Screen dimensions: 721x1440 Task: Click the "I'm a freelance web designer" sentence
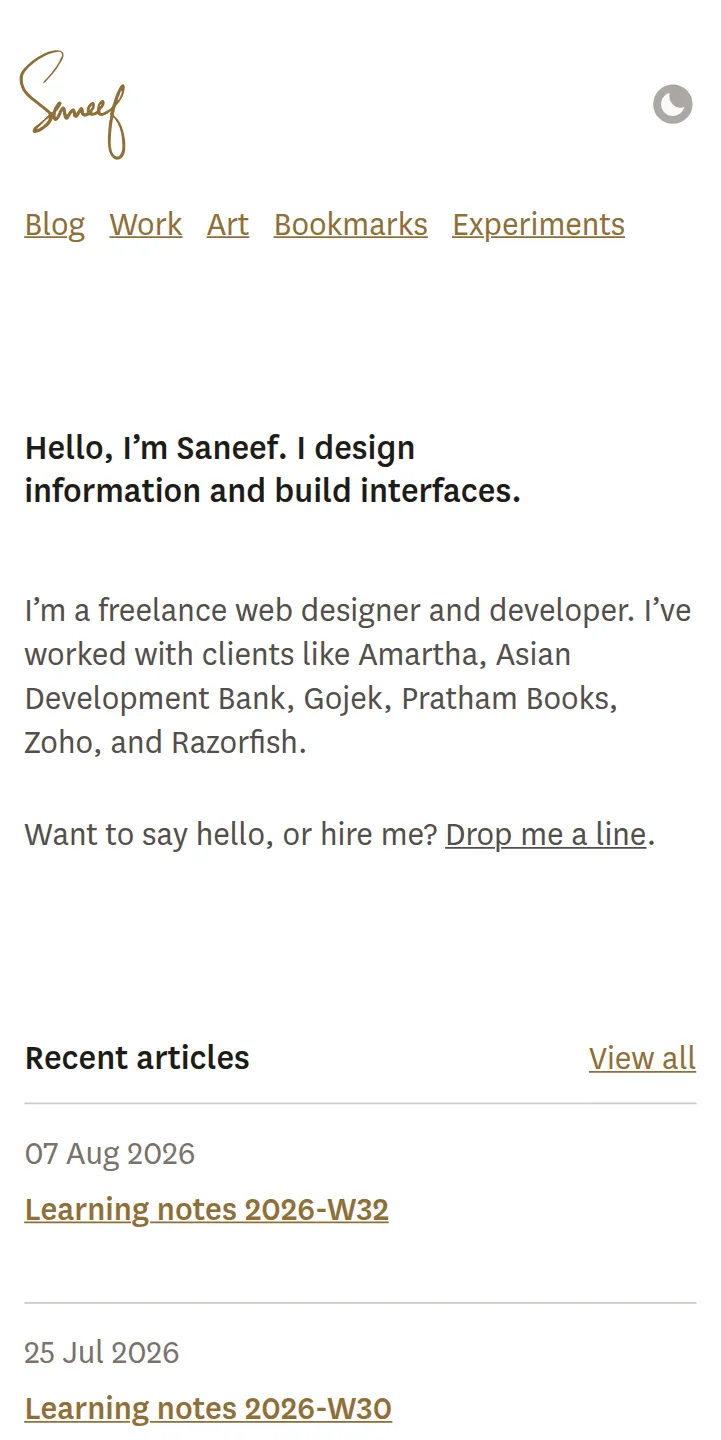[x=330, y=610]
